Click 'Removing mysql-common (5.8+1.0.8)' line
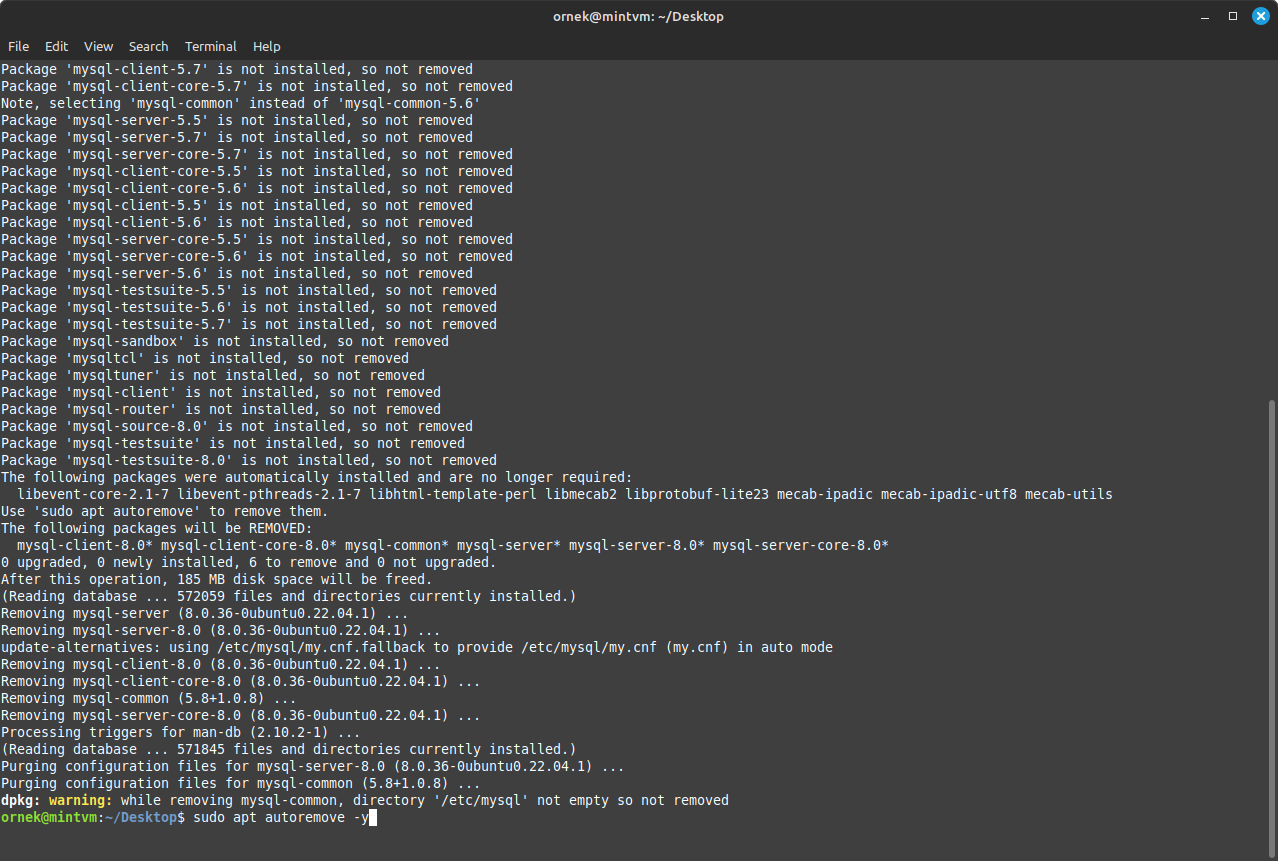 (x=149, y=699)
